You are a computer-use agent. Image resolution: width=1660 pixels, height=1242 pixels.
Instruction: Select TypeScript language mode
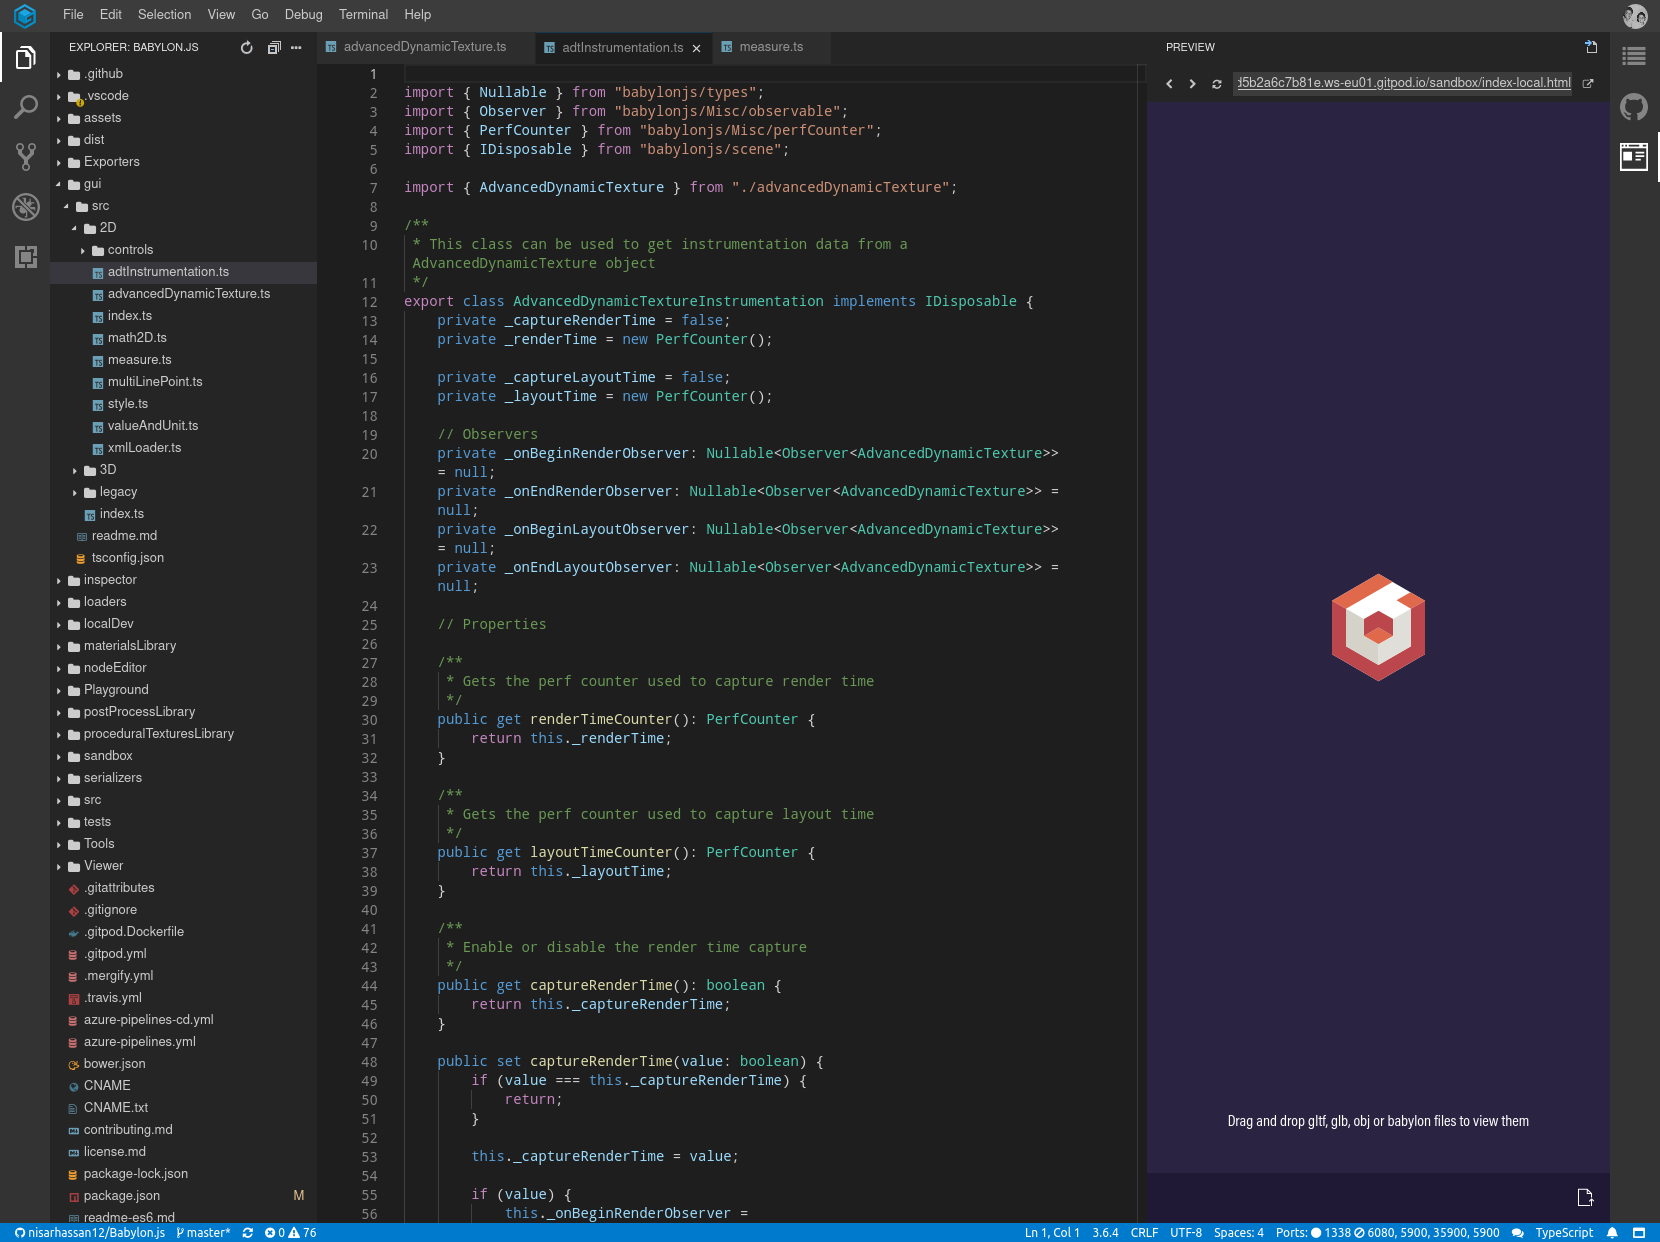(1564, 1233)
